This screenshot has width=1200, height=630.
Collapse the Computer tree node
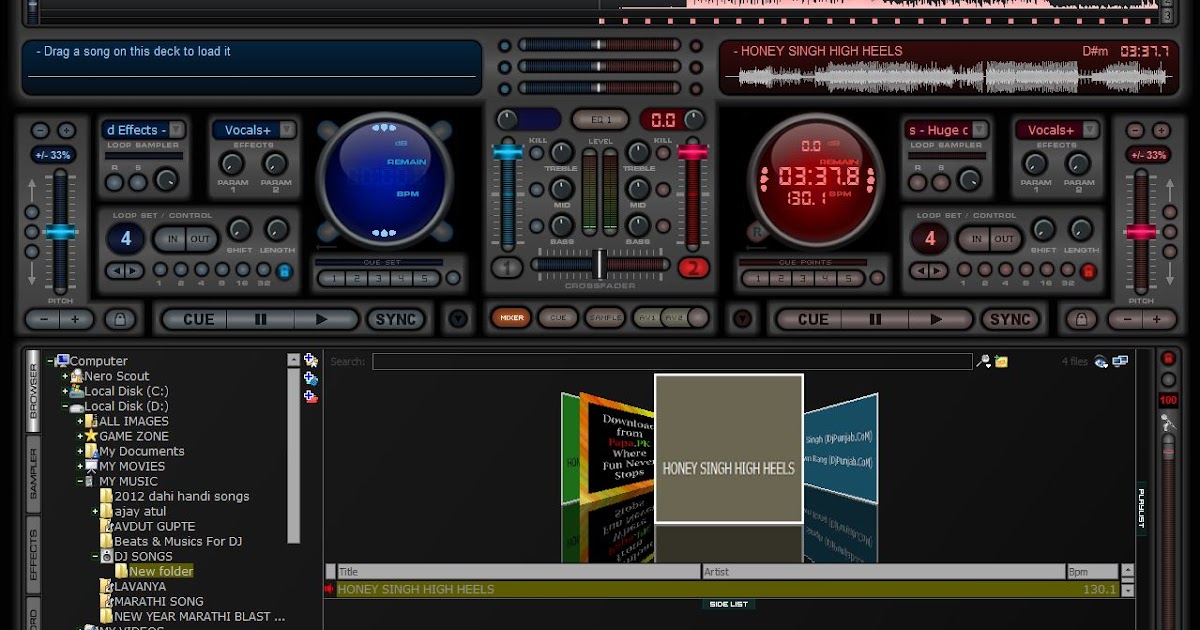coord(50,361)
